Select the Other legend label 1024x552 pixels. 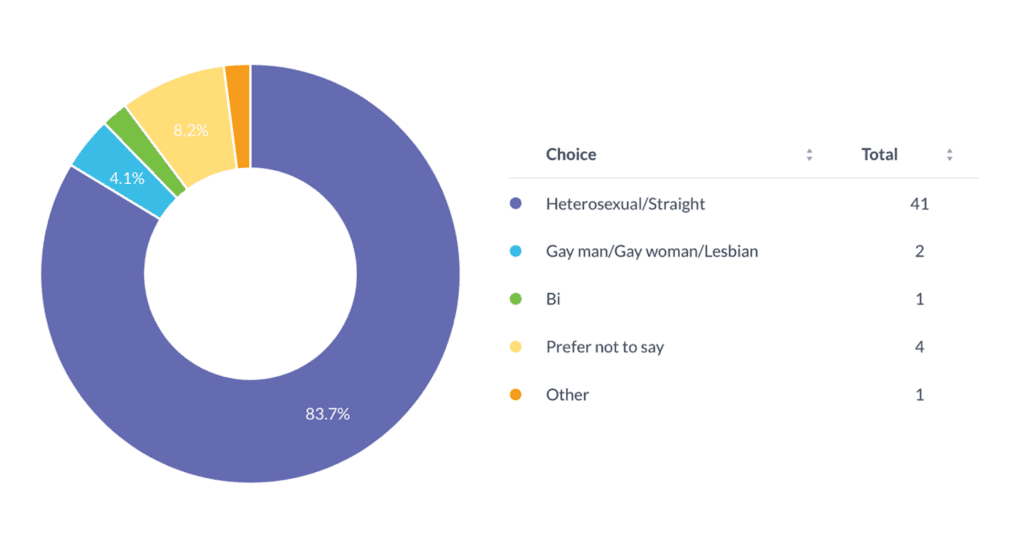pyautogui.click(x=567, y=395)
